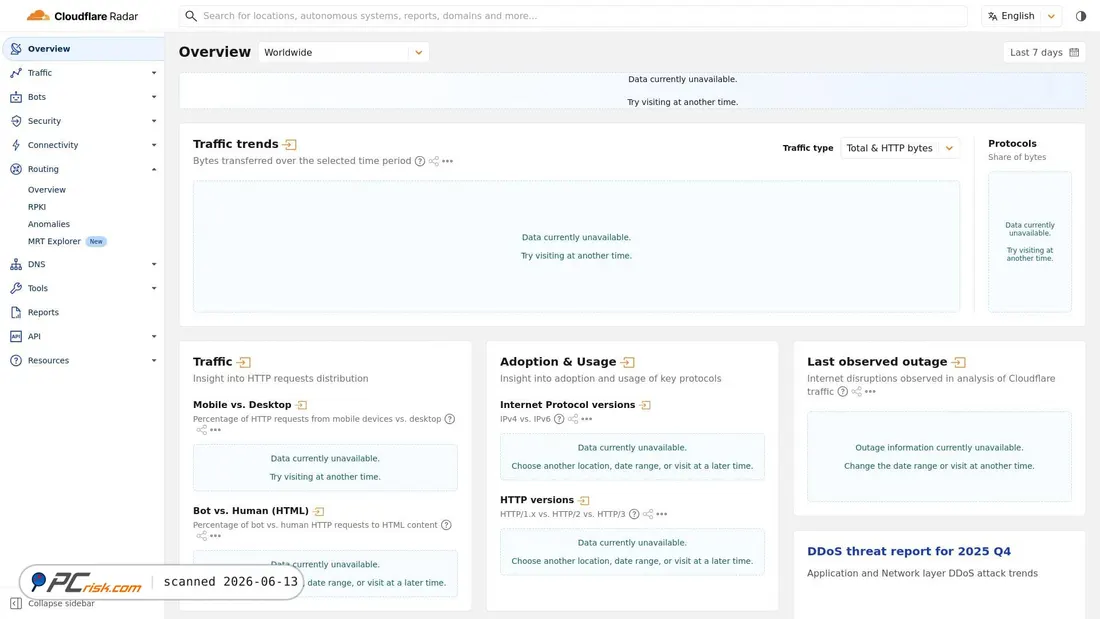Expand the Bots sidebar menu
The width and height of the screenshot is (1100, 619).
click(x=154, y=97)
